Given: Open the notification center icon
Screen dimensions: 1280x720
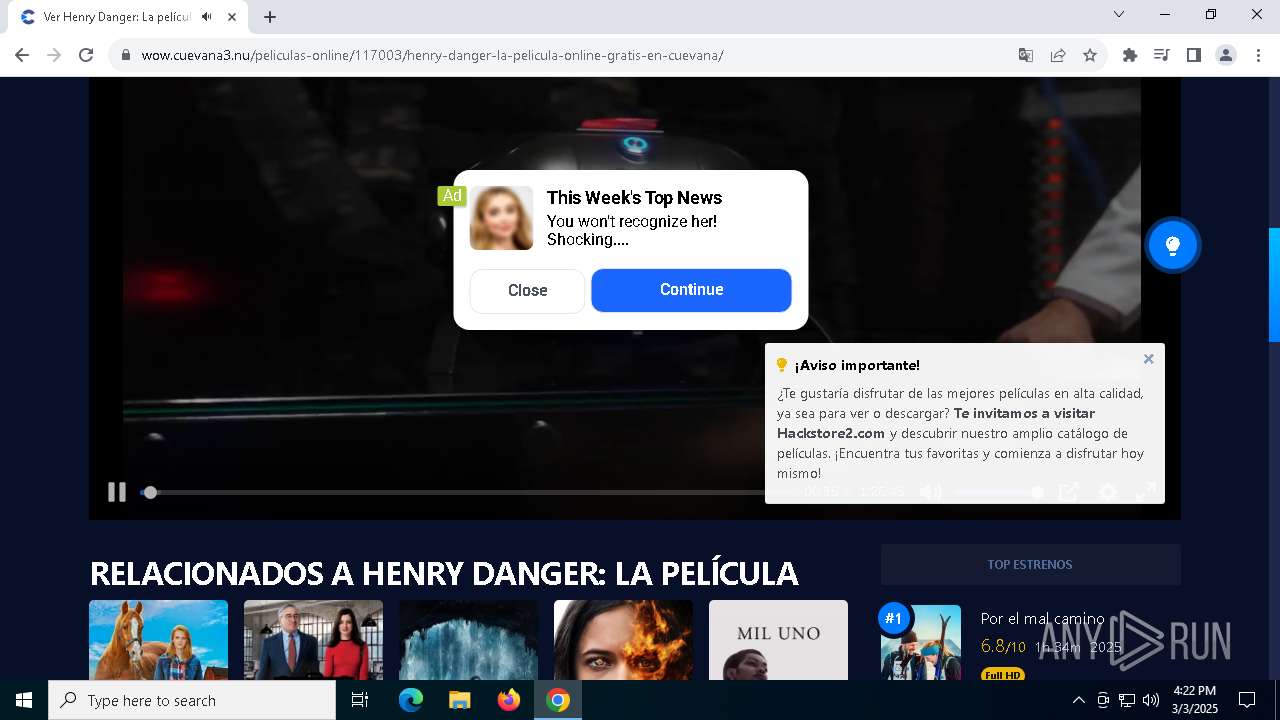Looking at the screenshot, I should 1247,700.
